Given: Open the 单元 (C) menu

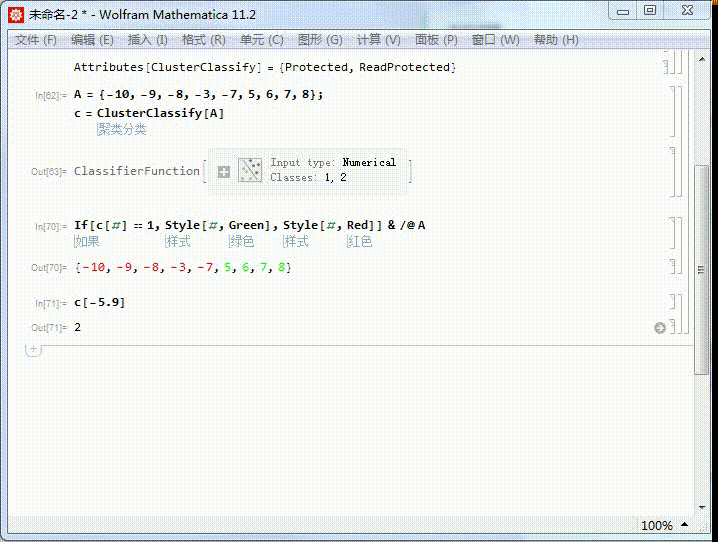Looking at the screenshot, I should [261, 40].
